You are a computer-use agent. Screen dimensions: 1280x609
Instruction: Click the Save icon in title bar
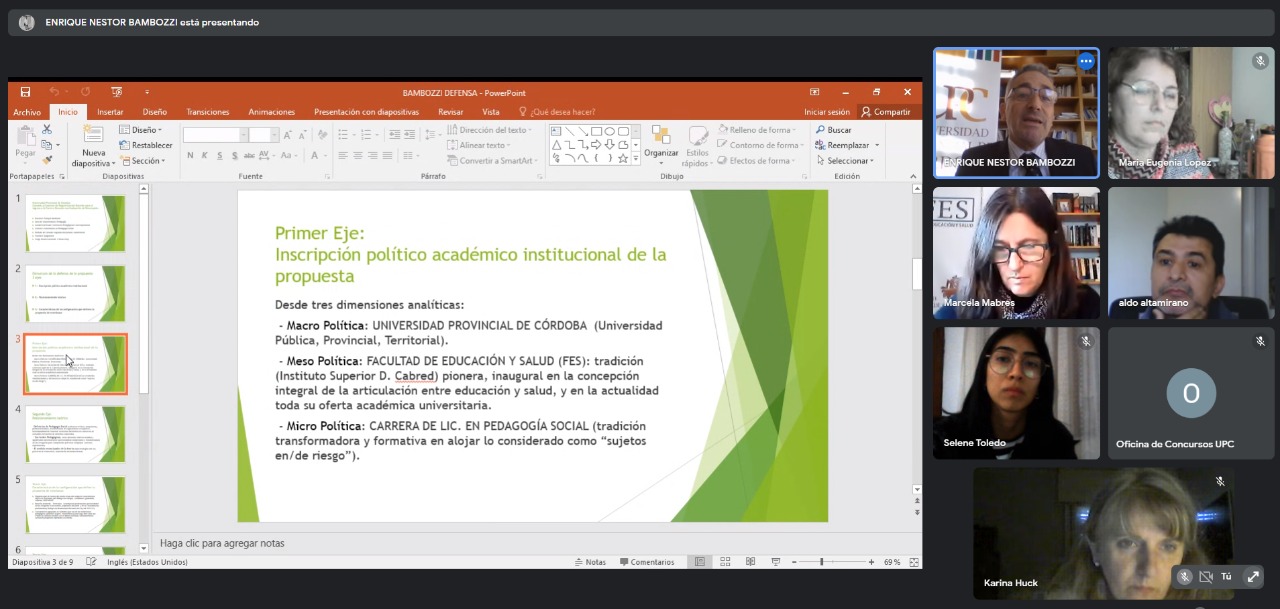pos(26,92)
